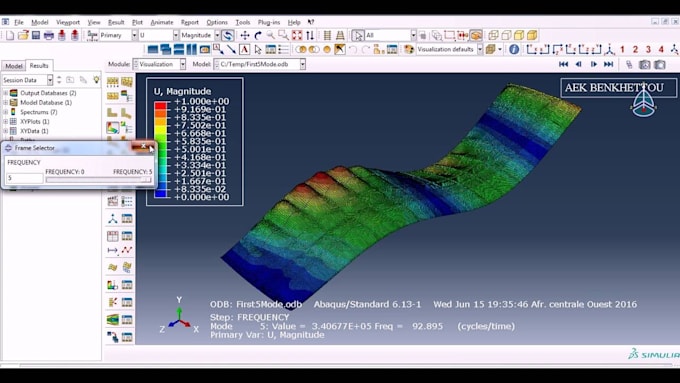
Task: Open the Visualization defaults dropdown
Action: click(480, 49)
